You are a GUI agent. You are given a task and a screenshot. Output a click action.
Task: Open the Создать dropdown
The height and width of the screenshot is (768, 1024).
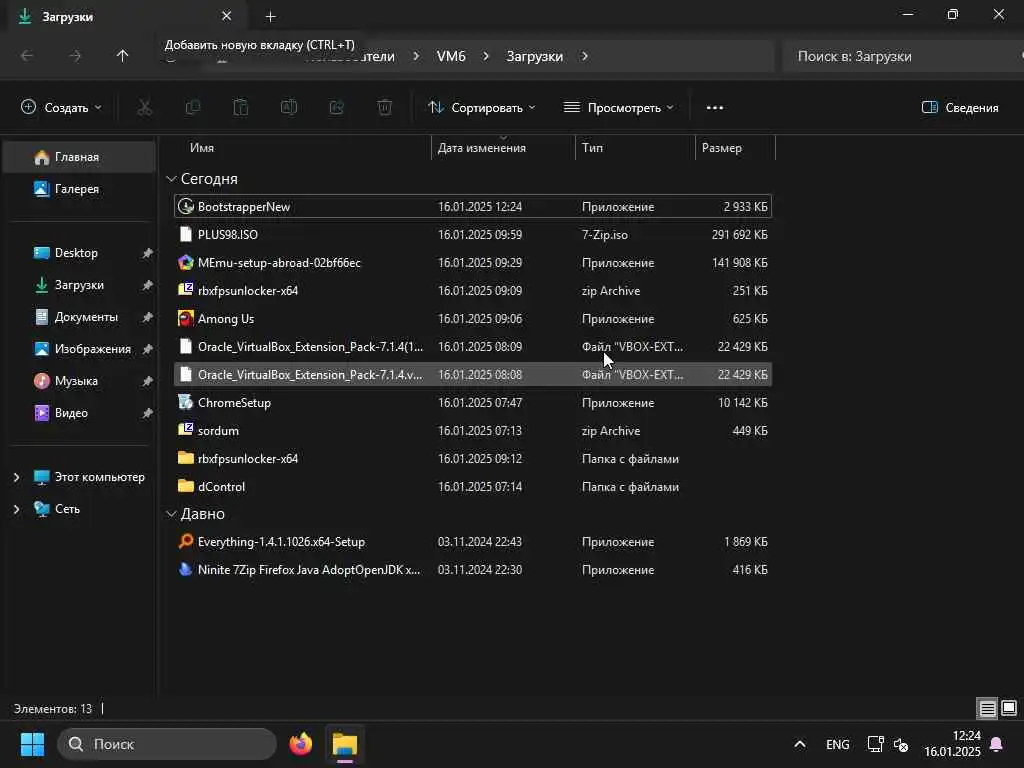61,107
